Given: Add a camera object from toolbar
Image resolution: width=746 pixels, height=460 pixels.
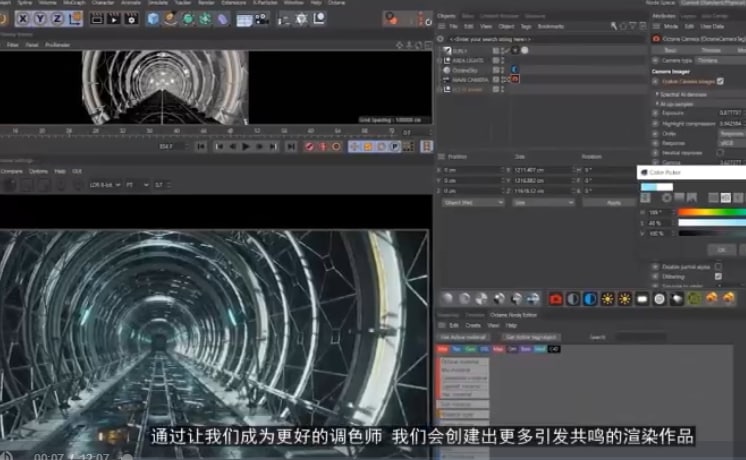Looking at the screenshot, I should 261,19.
